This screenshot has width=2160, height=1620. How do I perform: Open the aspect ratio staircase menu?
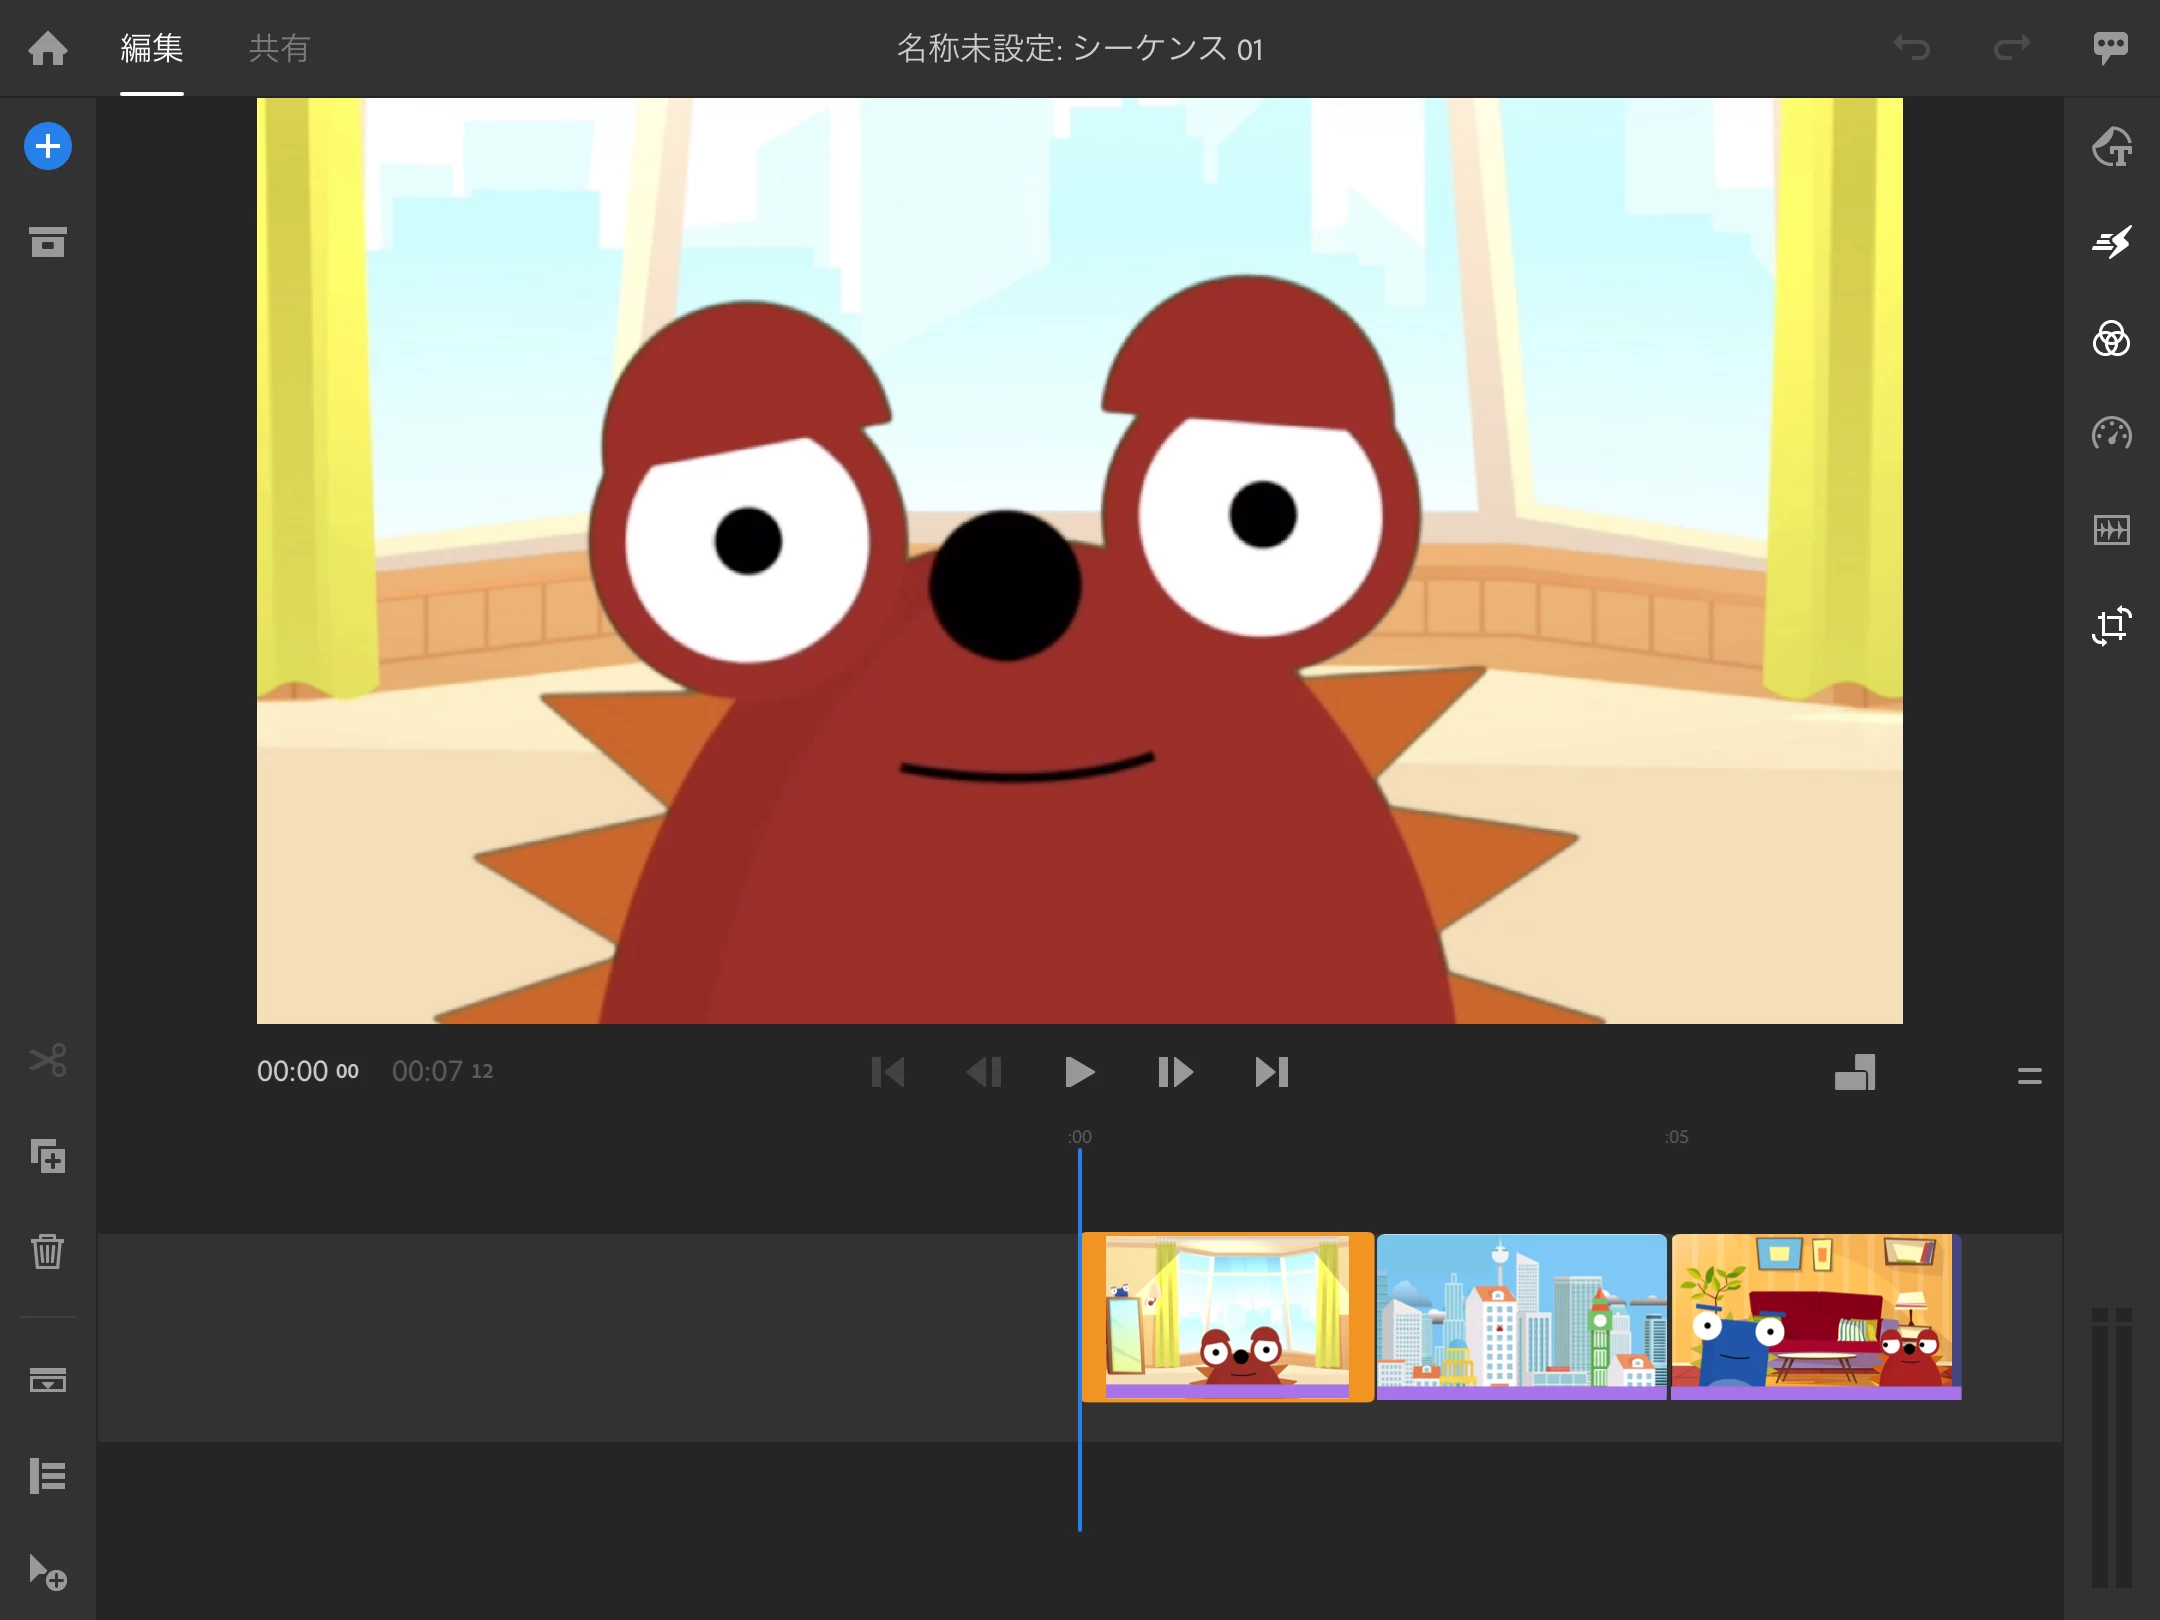[1855, 1073]
